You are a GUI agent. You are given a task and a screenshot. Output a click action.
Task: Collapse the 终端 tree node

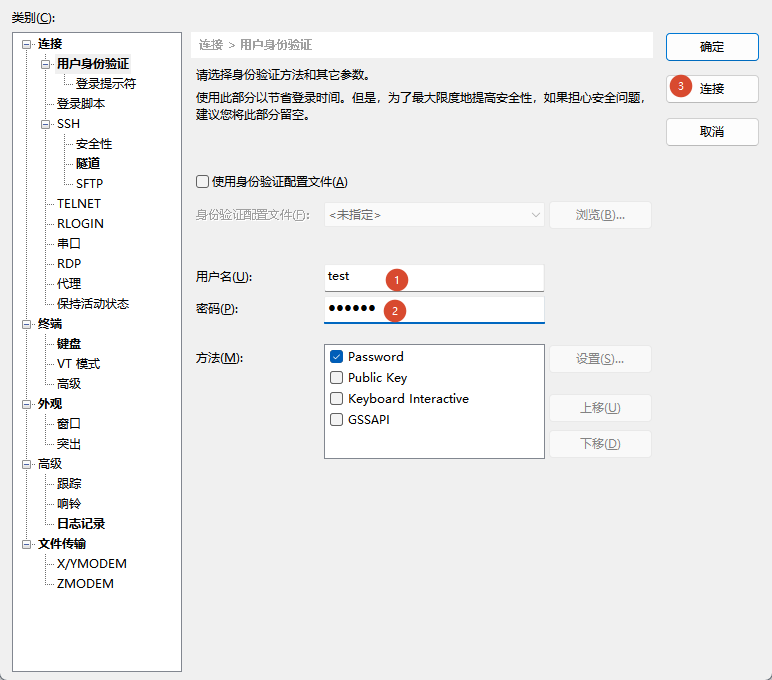pos(26,324)
